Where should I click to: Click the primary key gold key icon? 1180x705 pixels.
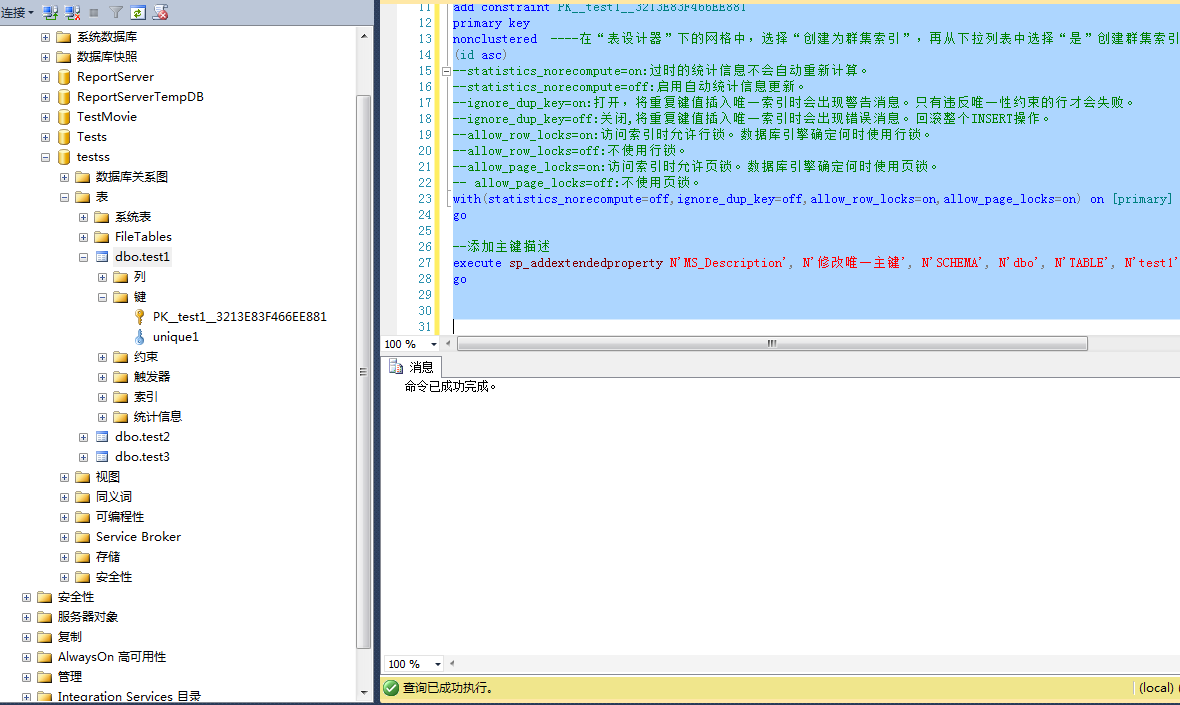(x=139, y=317)
